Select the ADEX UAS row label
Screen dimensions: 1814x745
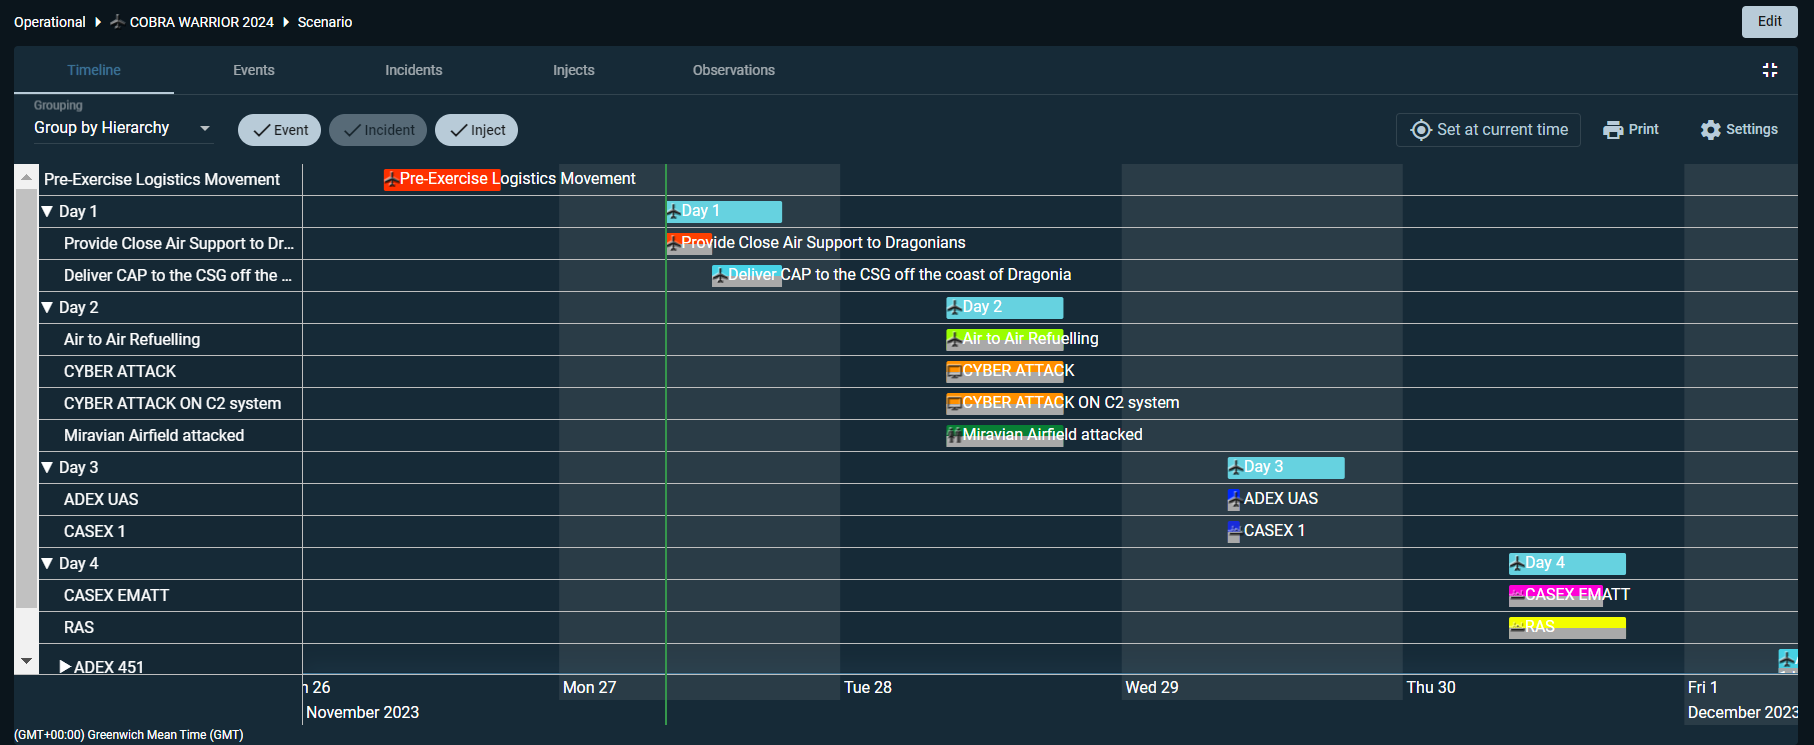101,500
